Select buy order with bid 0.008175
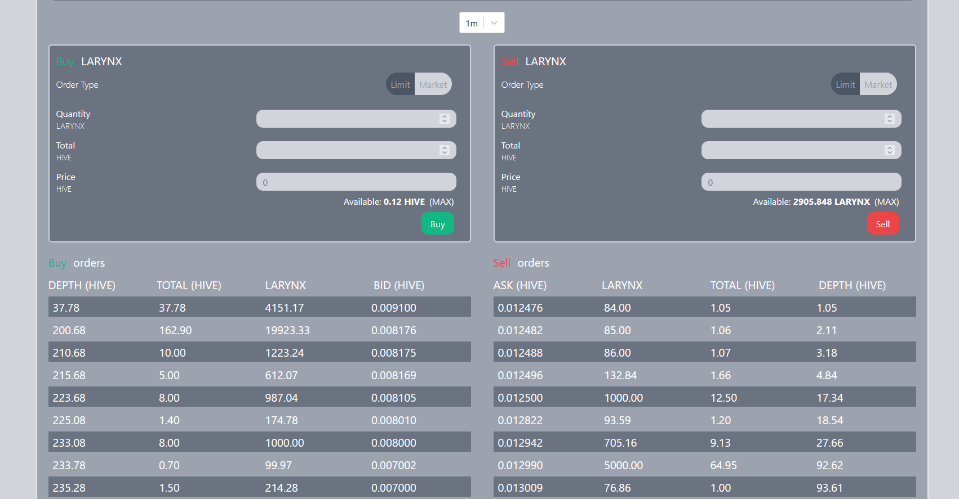This screenshot has width=959, height=499. pyautogui.click(x=259, y=353)
